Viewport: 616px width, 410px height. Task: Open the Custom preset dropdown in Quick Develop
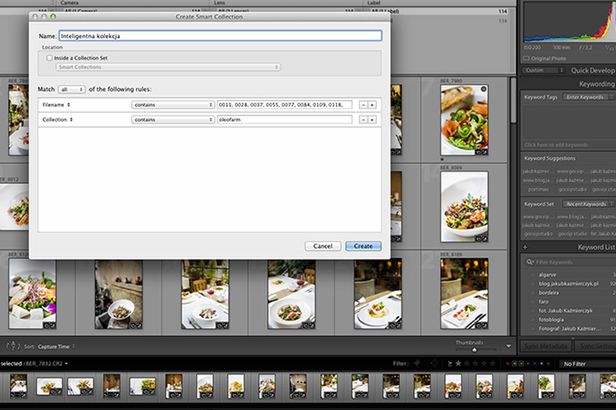(x=544, y=70)
